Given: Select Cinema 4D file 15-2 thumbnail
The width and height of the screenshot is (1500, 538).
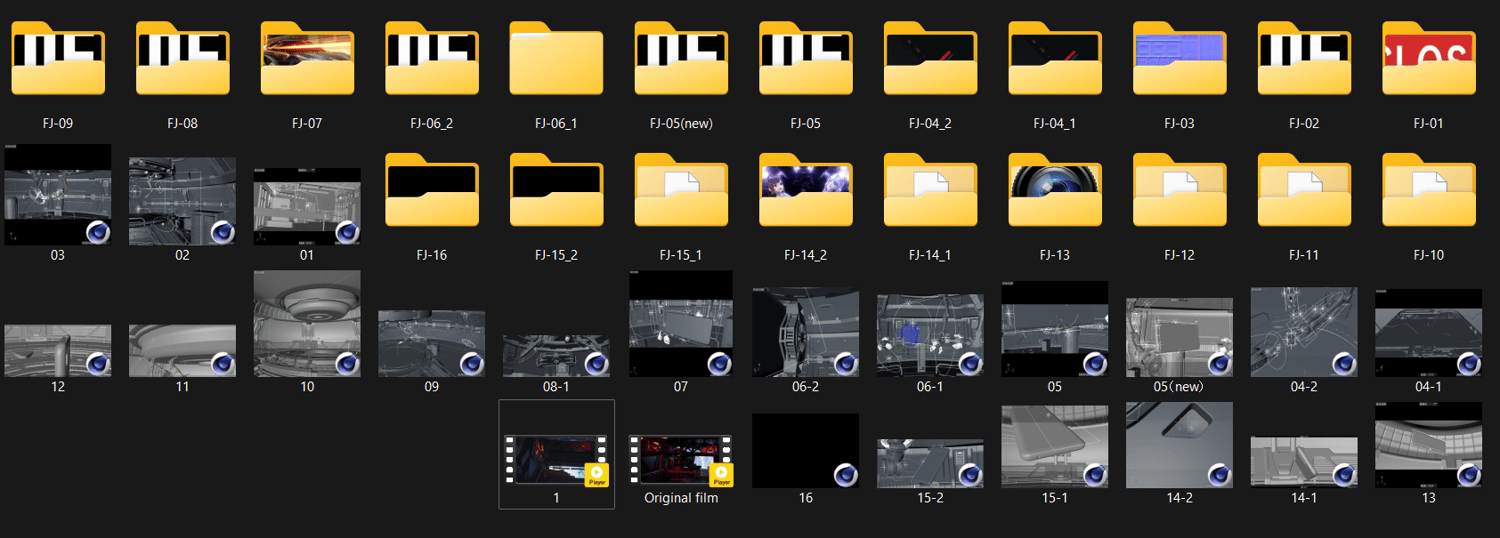Looking at the screenshot, I should (930, 463).
